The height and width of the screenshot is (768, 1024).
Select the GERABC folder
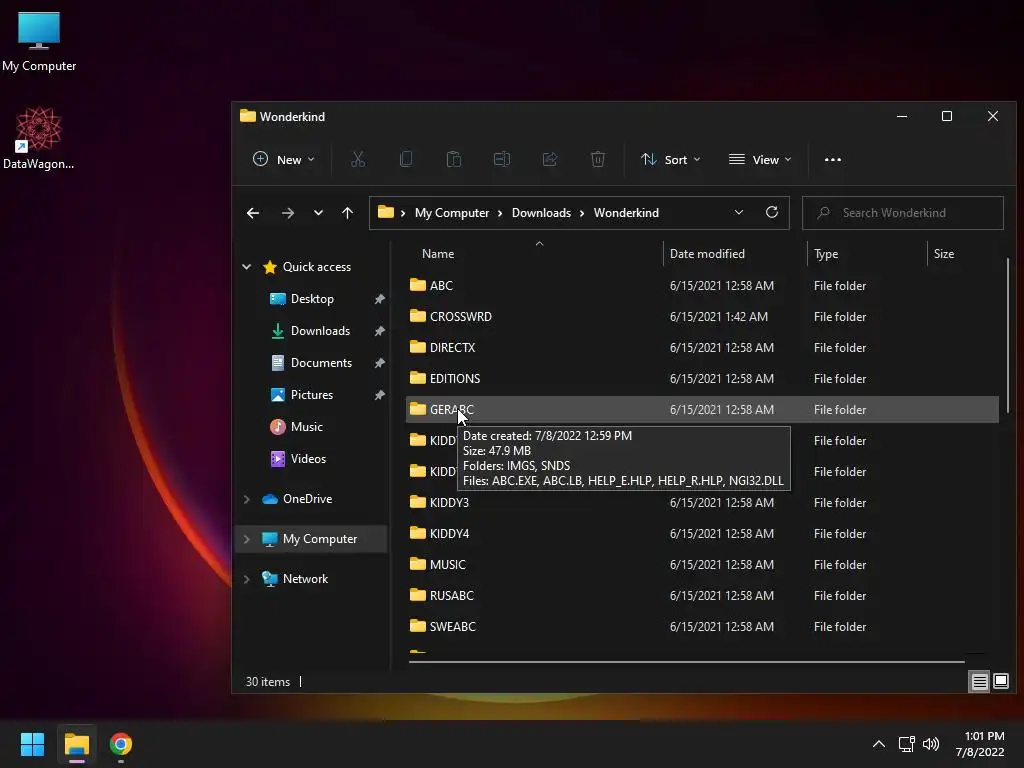click(702, 409)
